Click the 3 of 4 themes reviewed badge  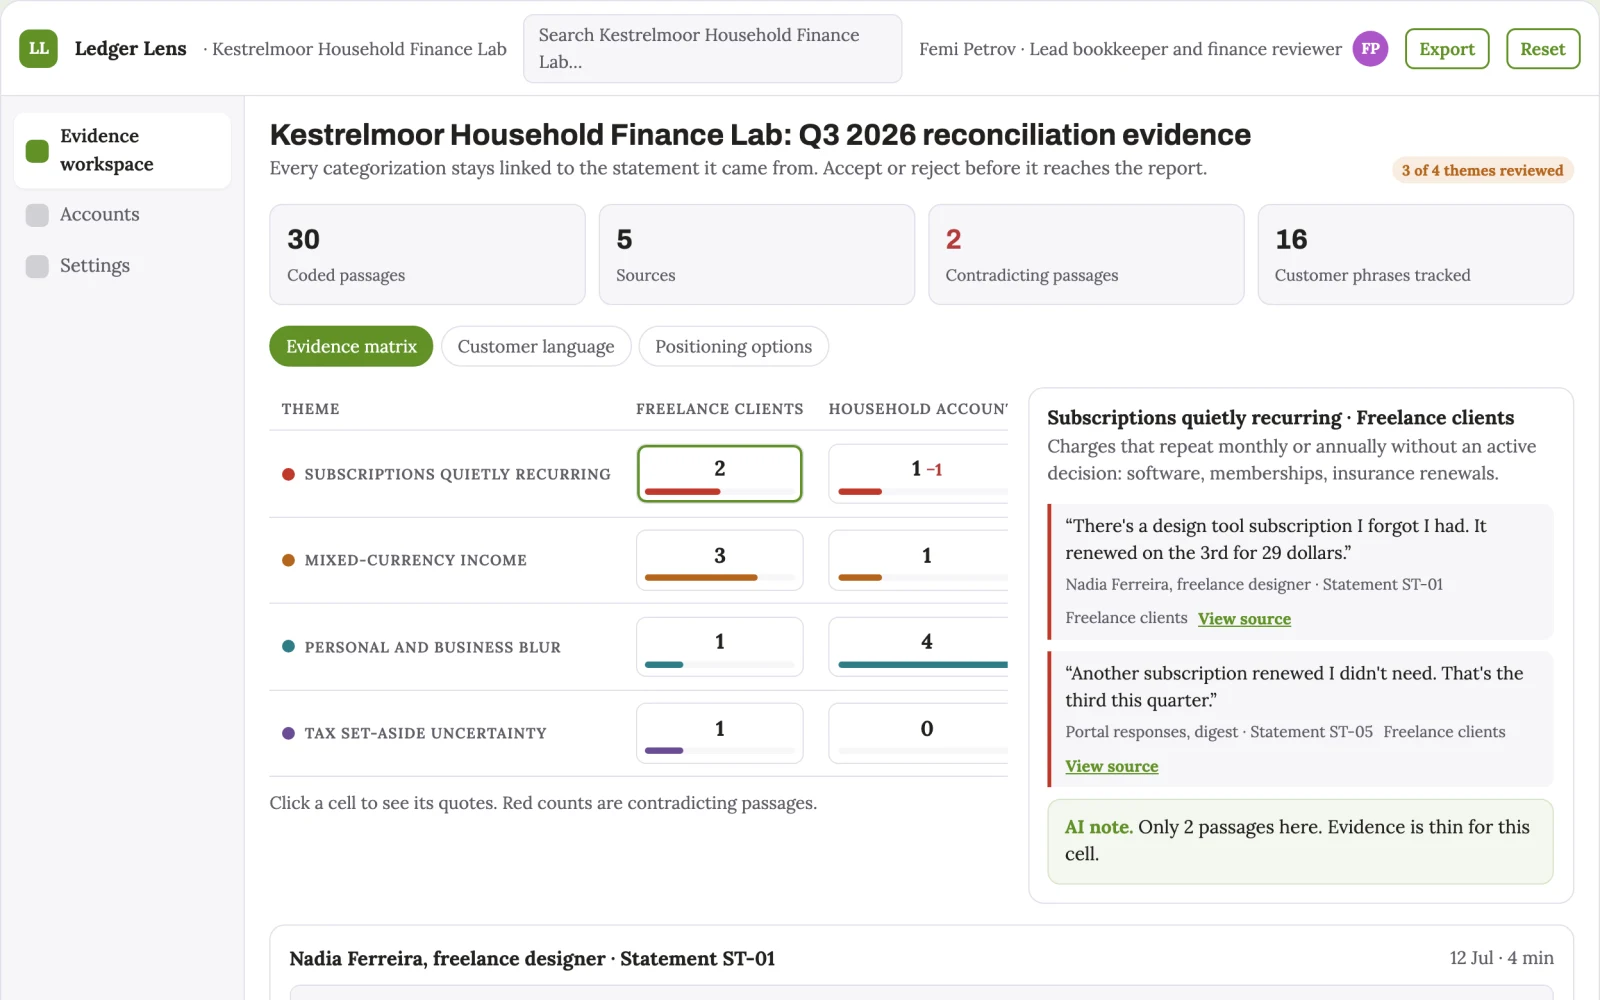coord(1482,170)
